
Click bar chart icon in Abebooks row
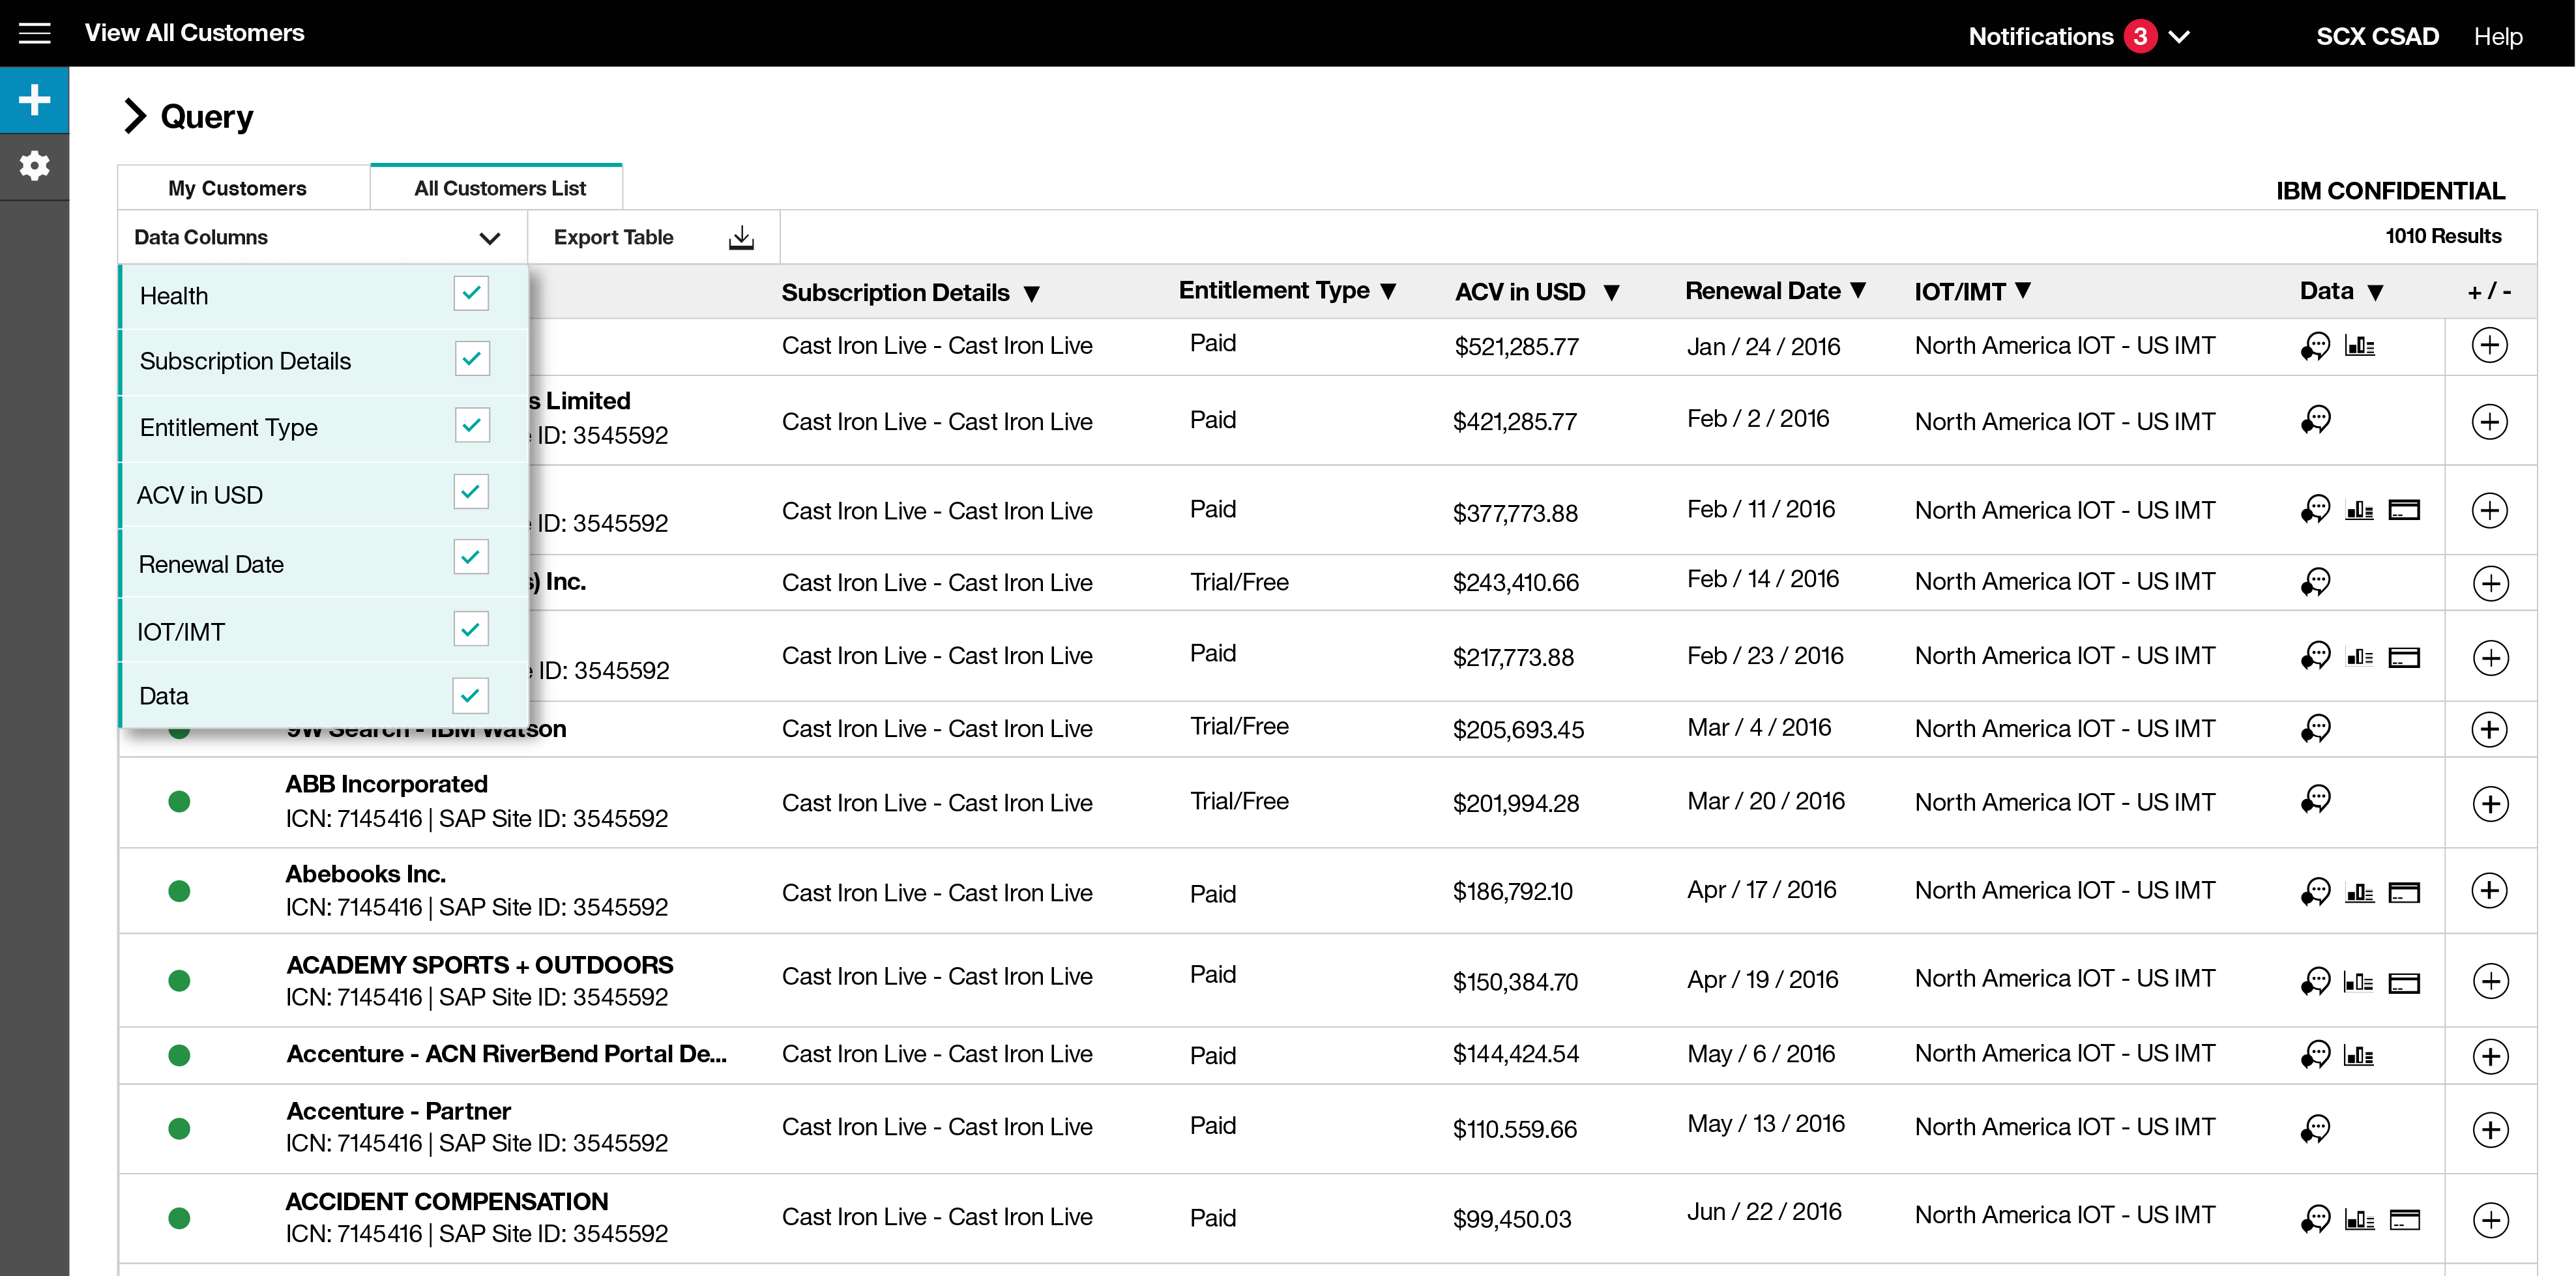tap(2359, 892)
